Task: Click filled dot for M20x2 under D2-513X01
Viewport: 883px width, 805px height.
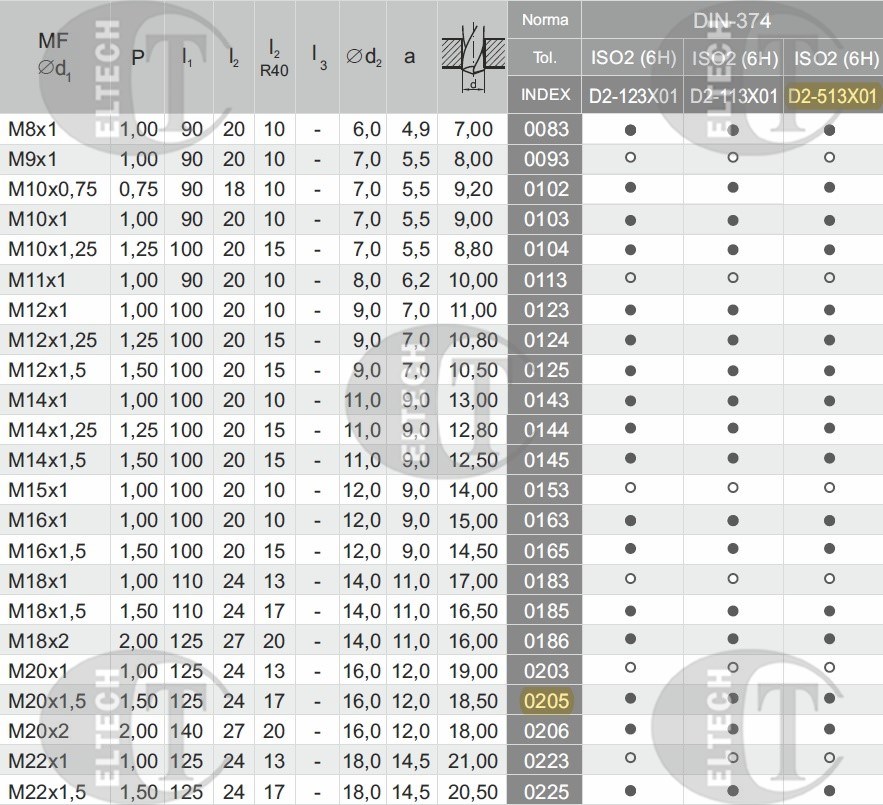Action: tap(832, 731)
